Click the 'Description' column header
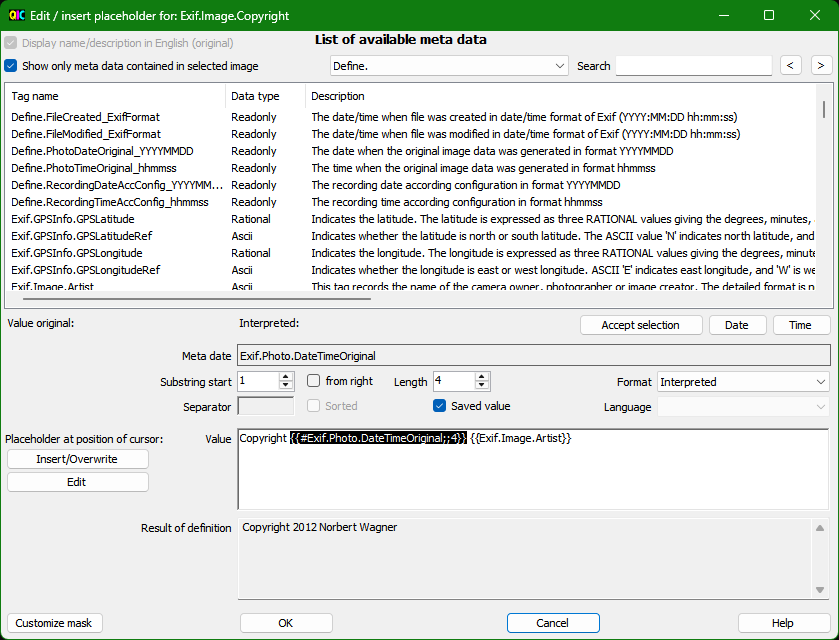This screenshot has height=640, width=839. click(x=562, y=96)
